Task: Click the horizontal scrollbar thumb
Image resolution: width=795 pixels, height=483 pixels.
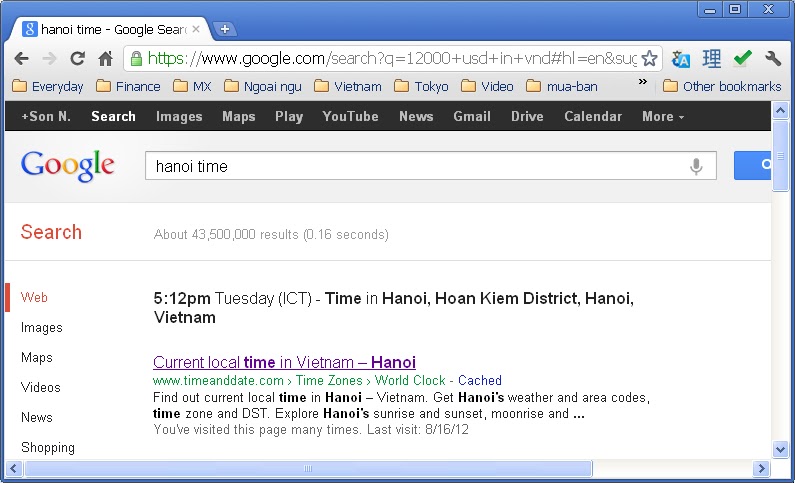Action: (x=308, y=468)
